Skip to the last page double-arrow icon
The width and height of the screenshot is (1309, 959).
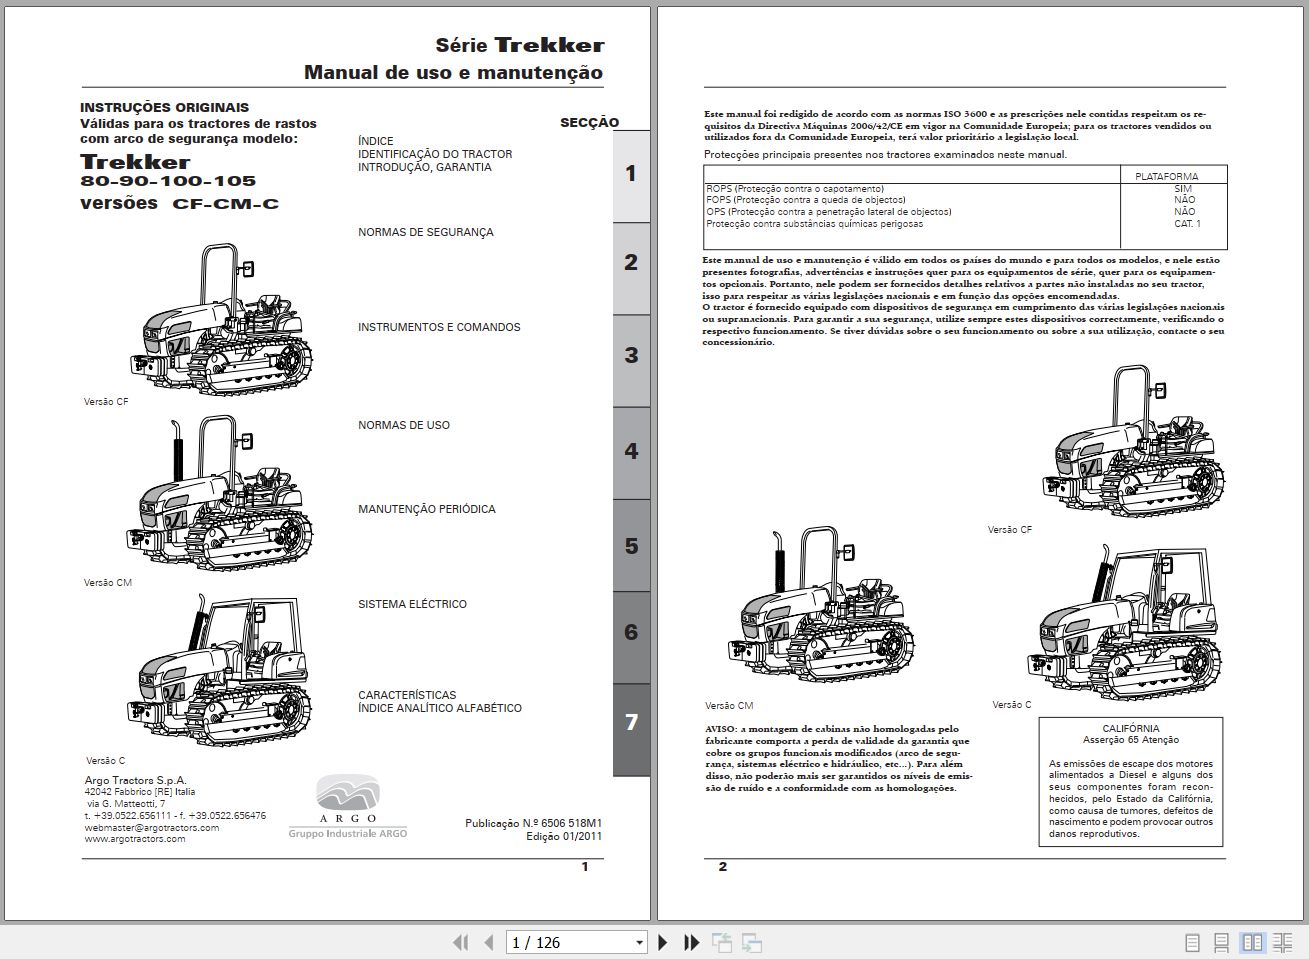pyautogui.click(x=690, y=942)
